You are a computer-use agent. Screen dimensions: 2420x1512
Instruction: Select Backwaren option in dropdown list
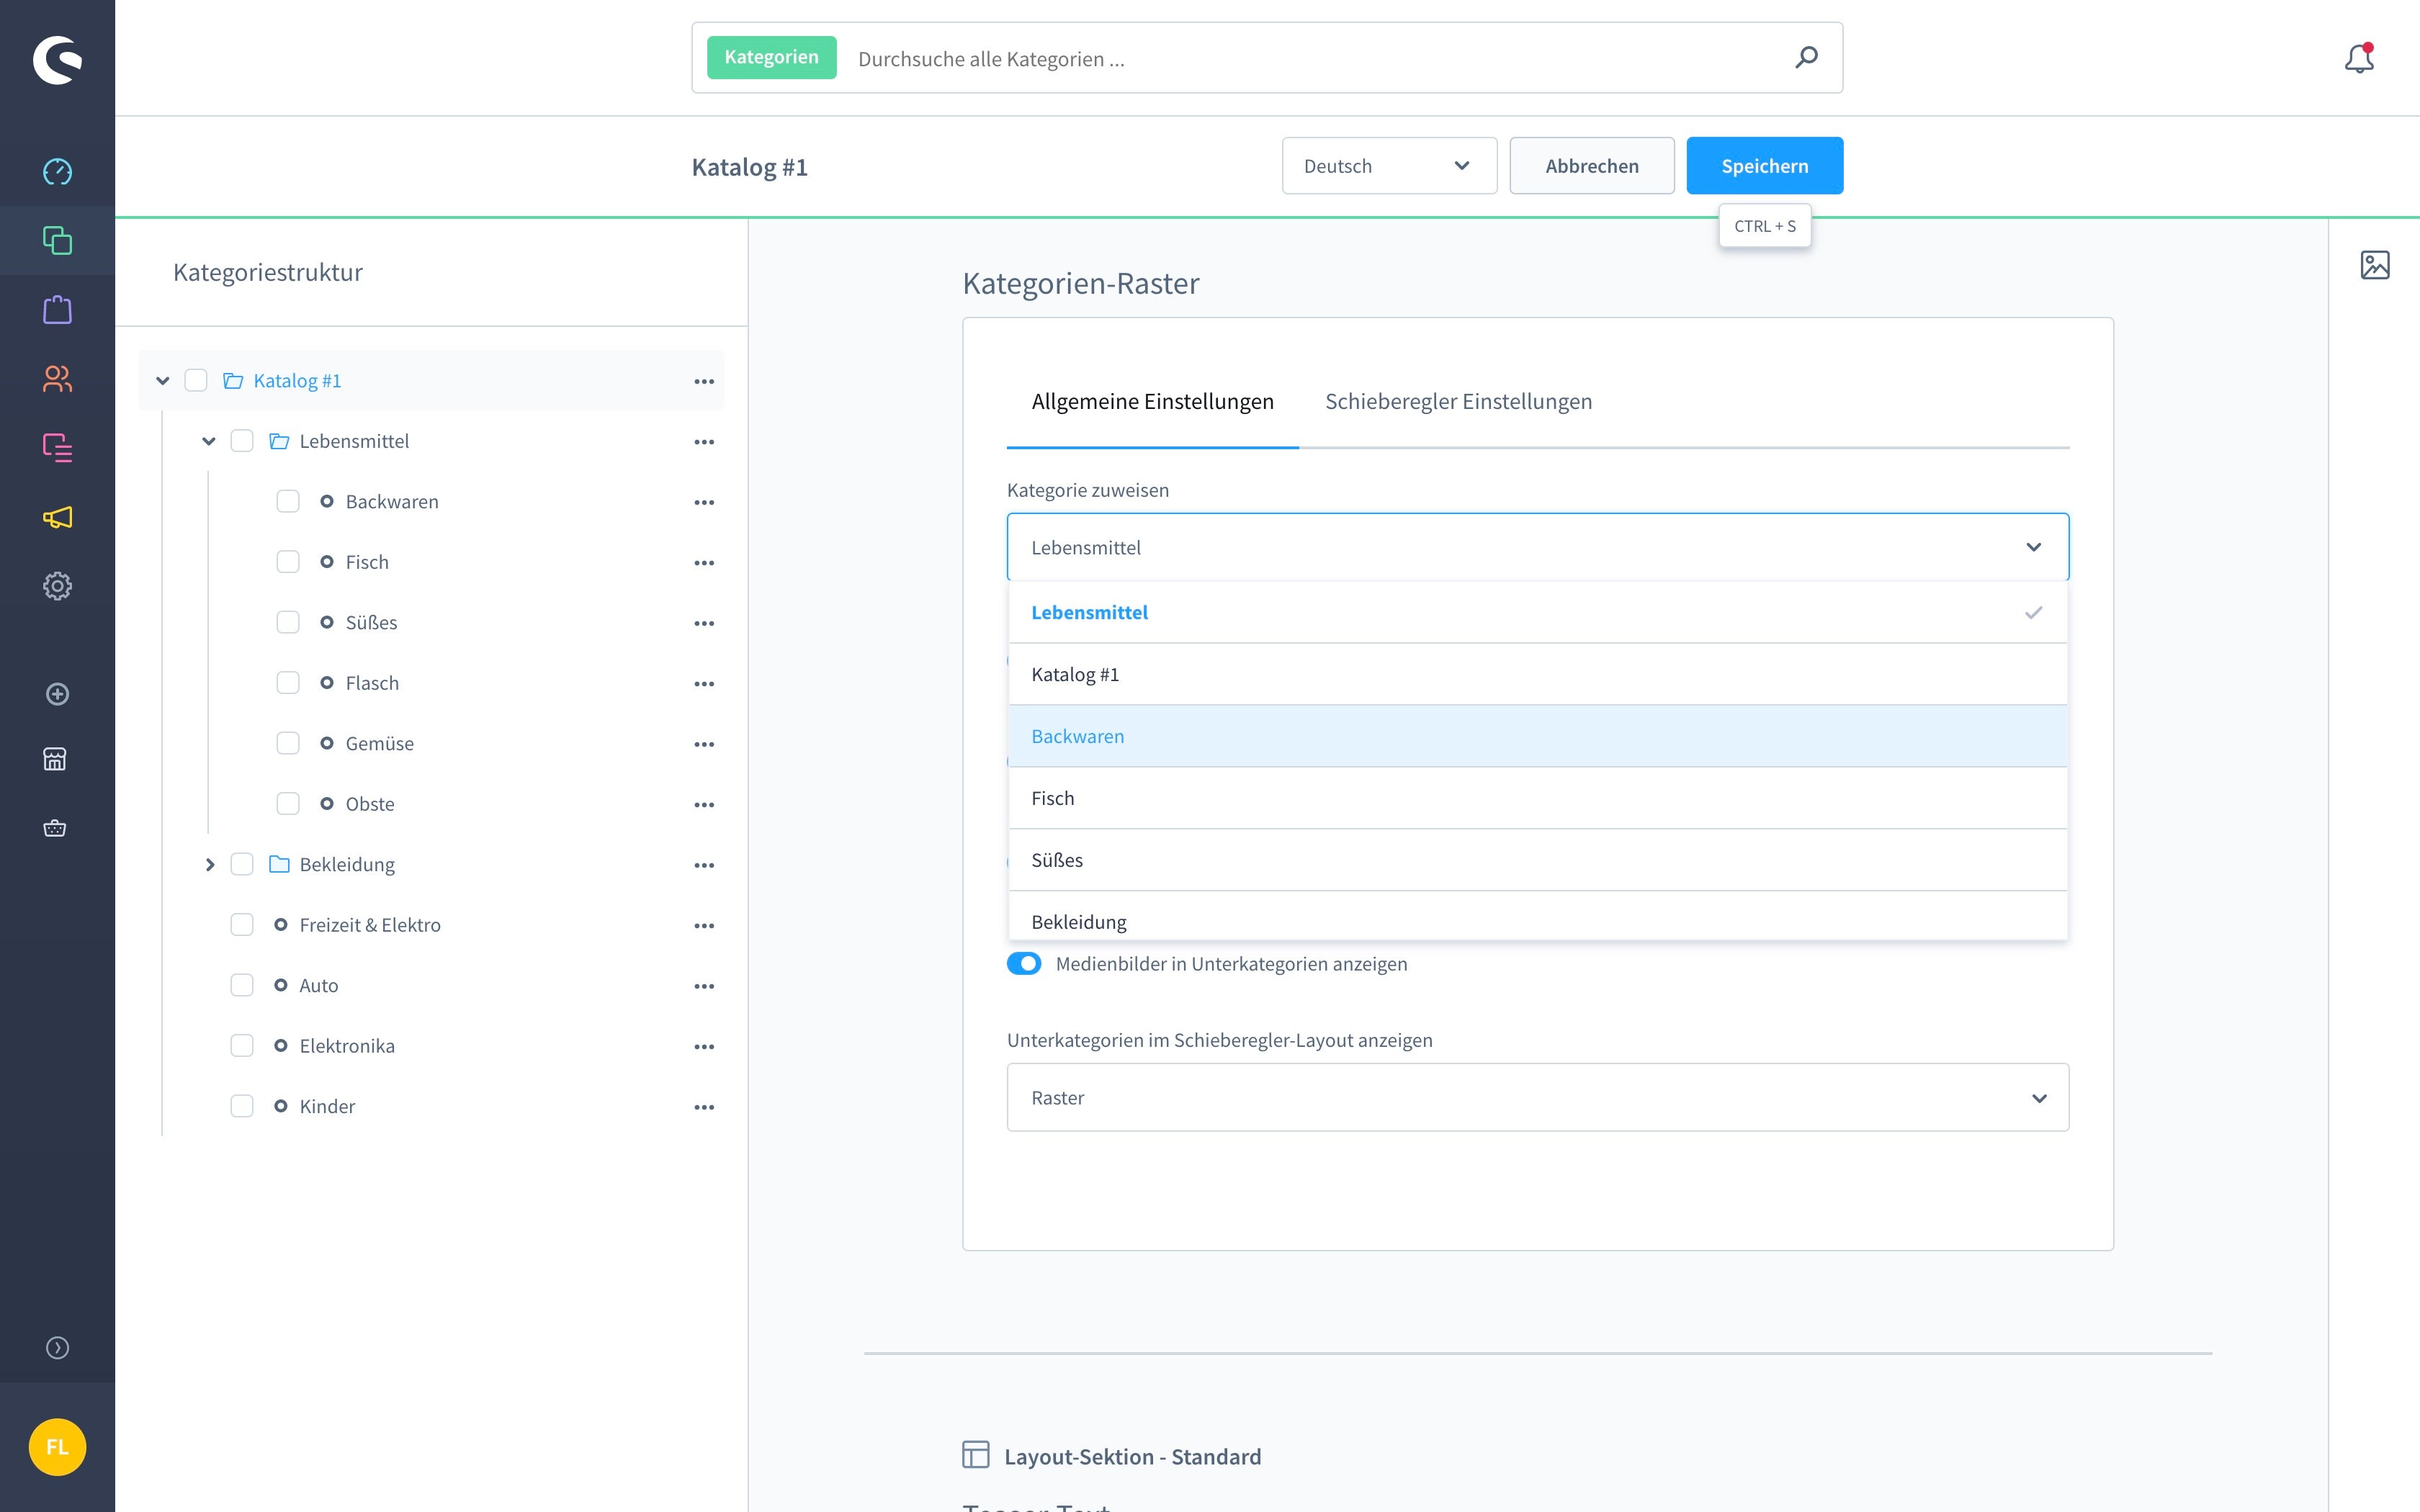[x=1538, y=736]
